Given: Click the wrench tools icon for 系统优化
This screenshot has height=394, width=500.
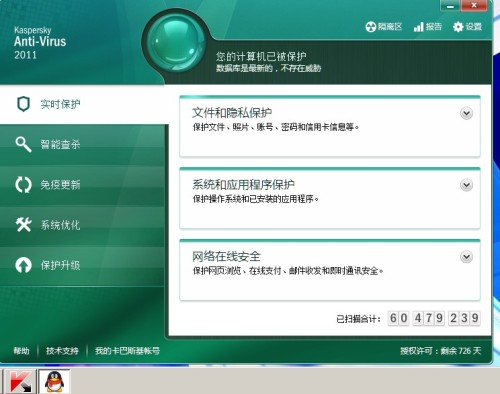Looking at the screenshot, I should click(x=23, y=225).
